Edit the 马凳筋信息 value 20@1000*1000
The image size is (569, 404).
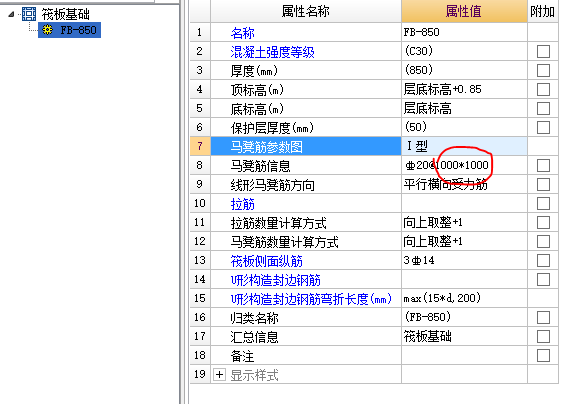tap(464, 165)
